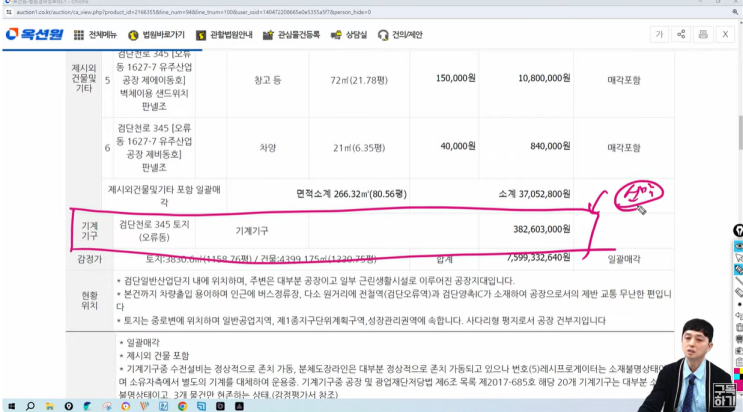The height and width of the screenshot is (412, 743).
Task: Open the pink brain-shaped app in taskbar
Action: pos(107,406)
